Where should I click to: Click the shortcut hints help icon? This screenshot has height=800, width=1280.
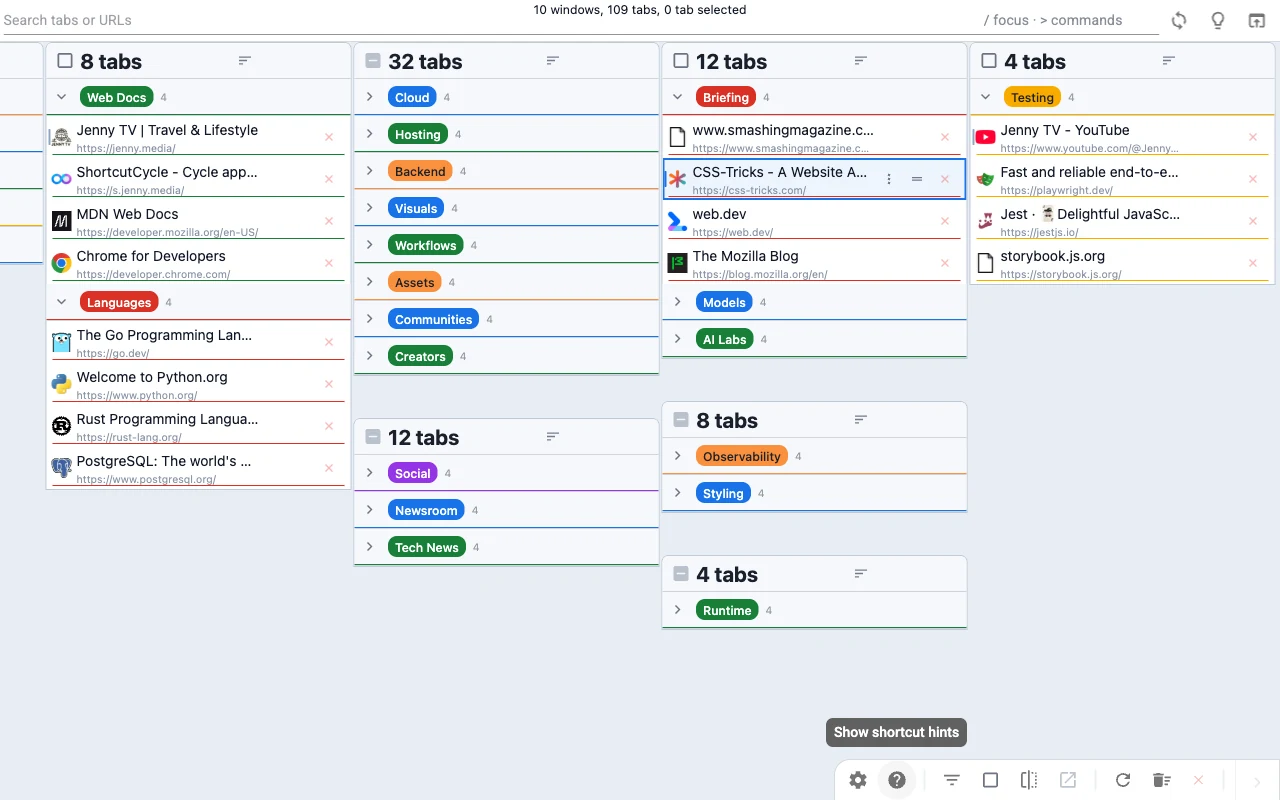pos(897,780)
